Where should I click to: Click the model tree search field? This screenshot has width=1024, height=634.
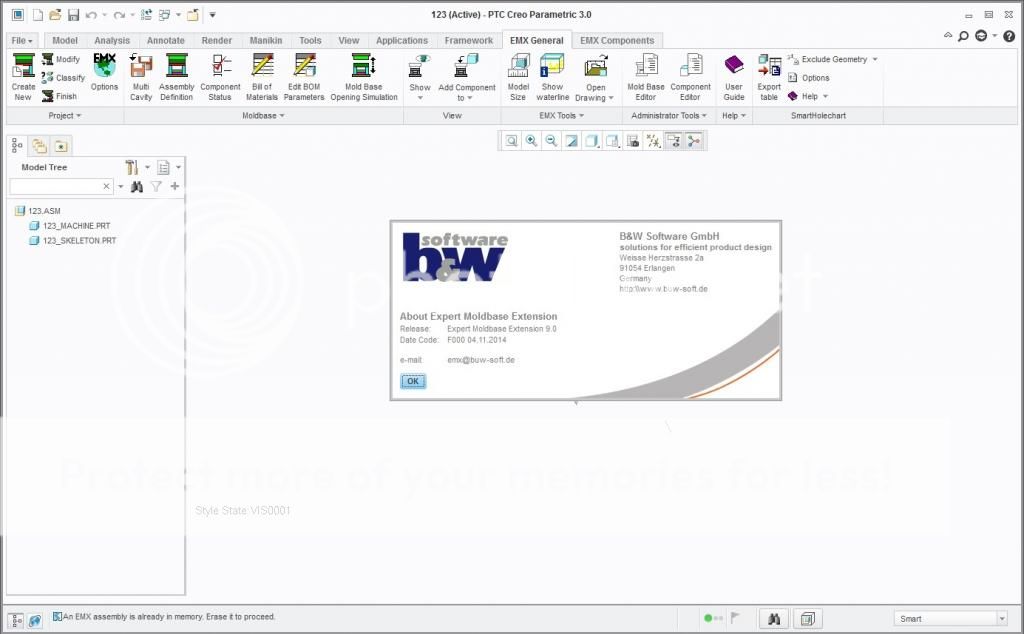[x=56, y=187]
